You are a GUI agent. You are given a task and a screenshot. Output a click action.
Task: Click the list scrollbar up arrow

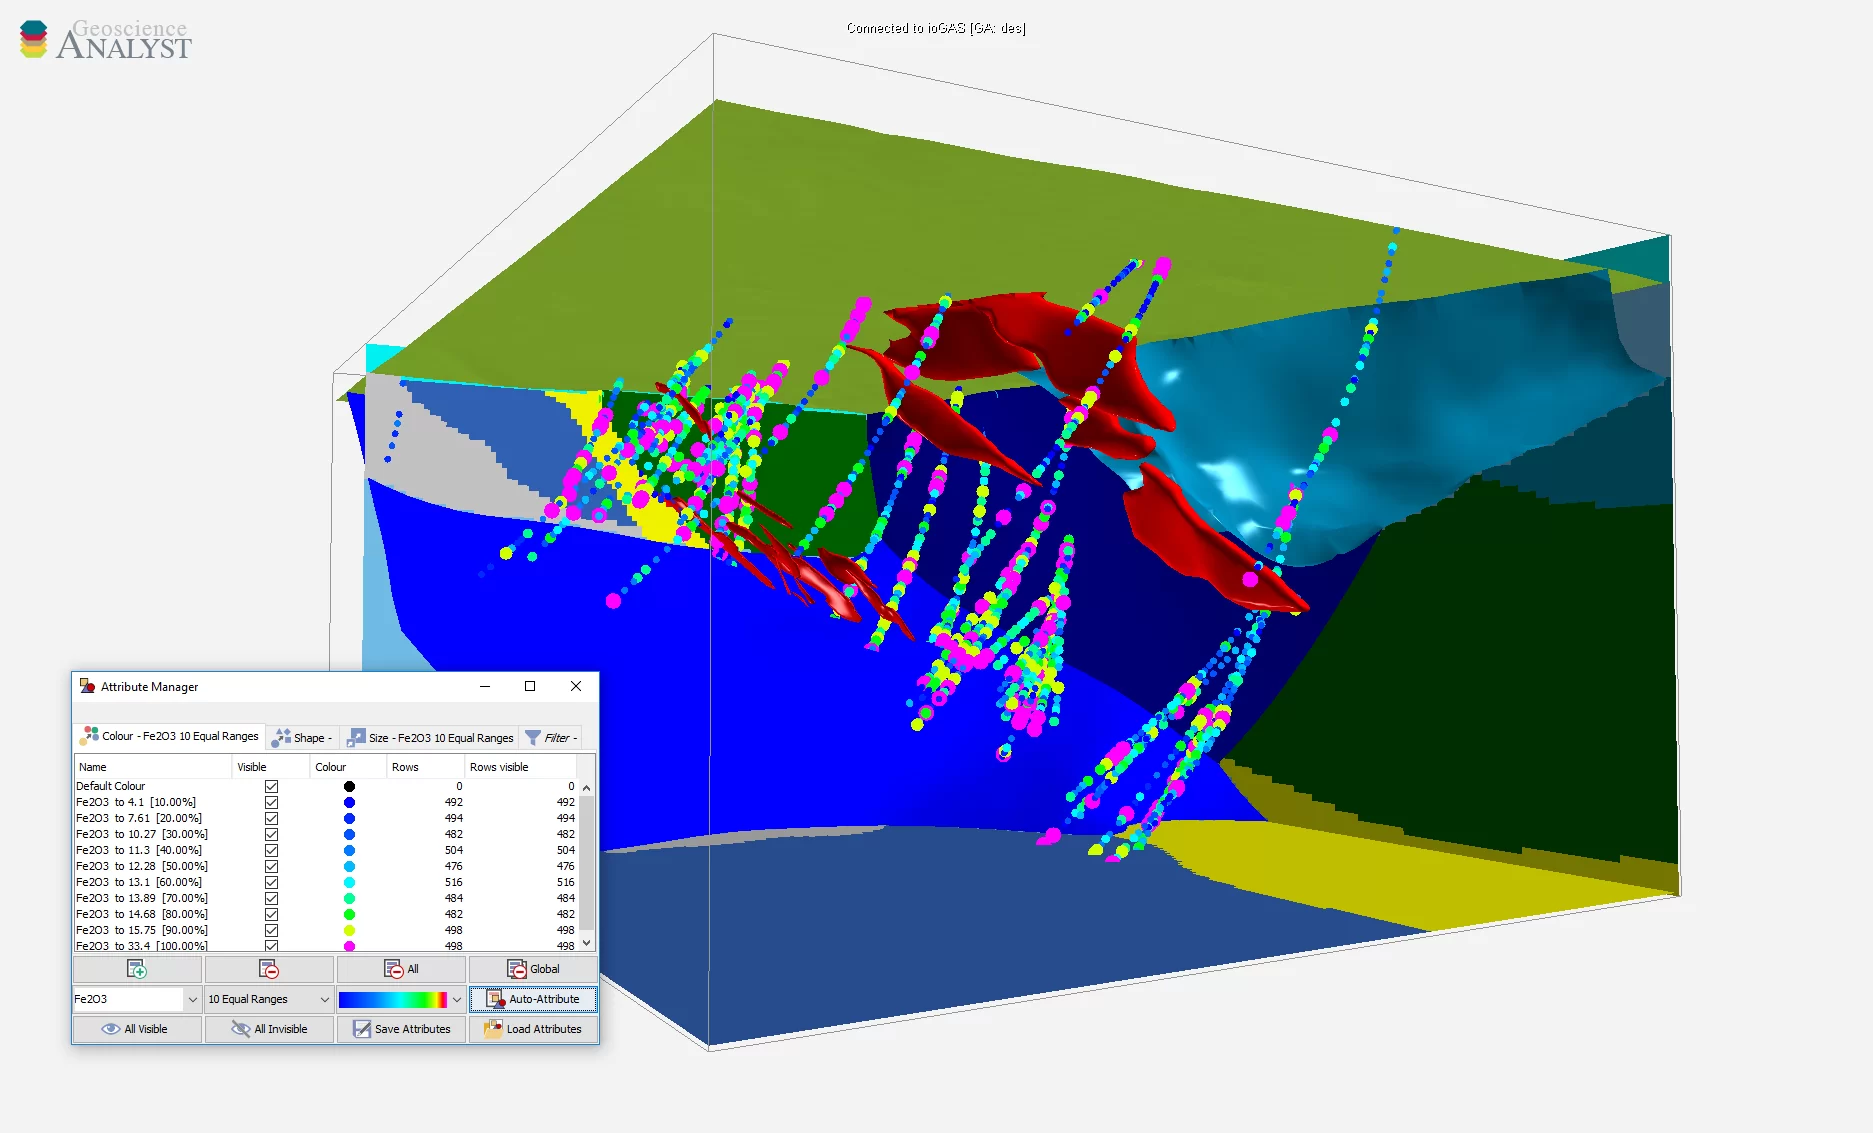587,788
